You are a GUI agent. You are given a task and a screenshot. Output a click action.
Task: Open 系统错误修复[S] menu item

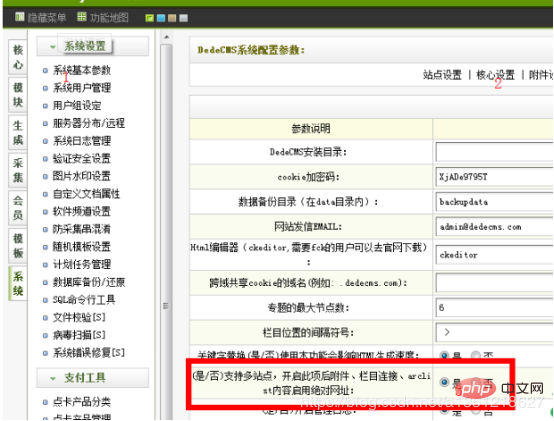pos(89,352)
